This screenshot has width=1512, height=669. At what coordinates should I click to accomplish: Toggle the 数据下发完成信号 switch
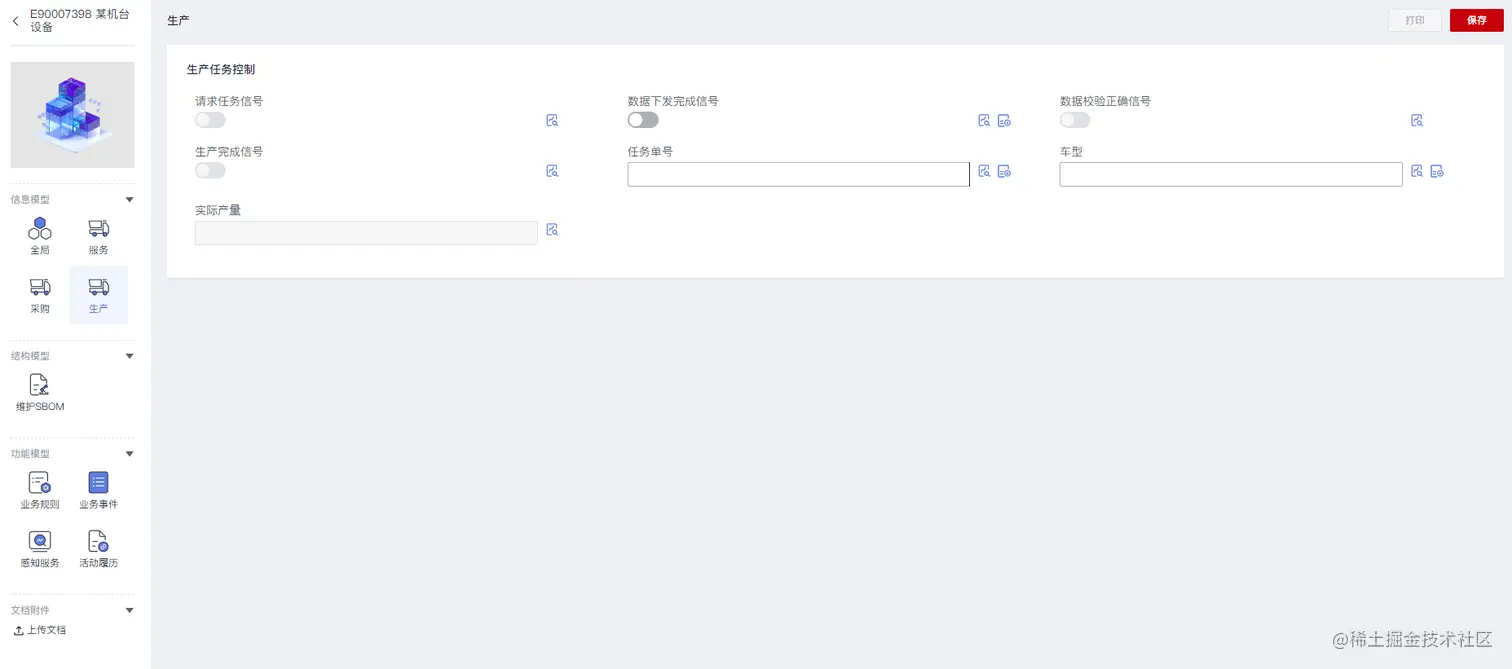[643, 120]
